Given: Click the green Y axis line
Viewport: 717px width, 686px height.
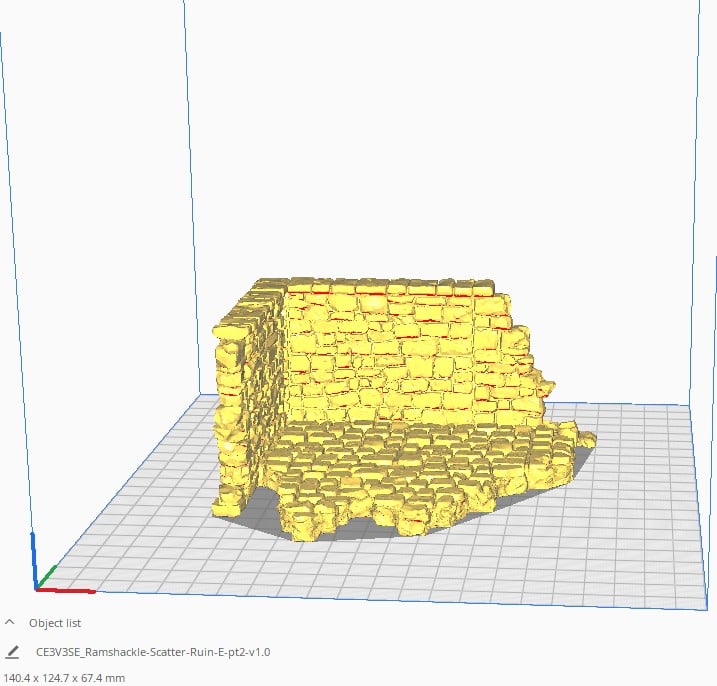Looking at the screenshot, I should 49,575.
